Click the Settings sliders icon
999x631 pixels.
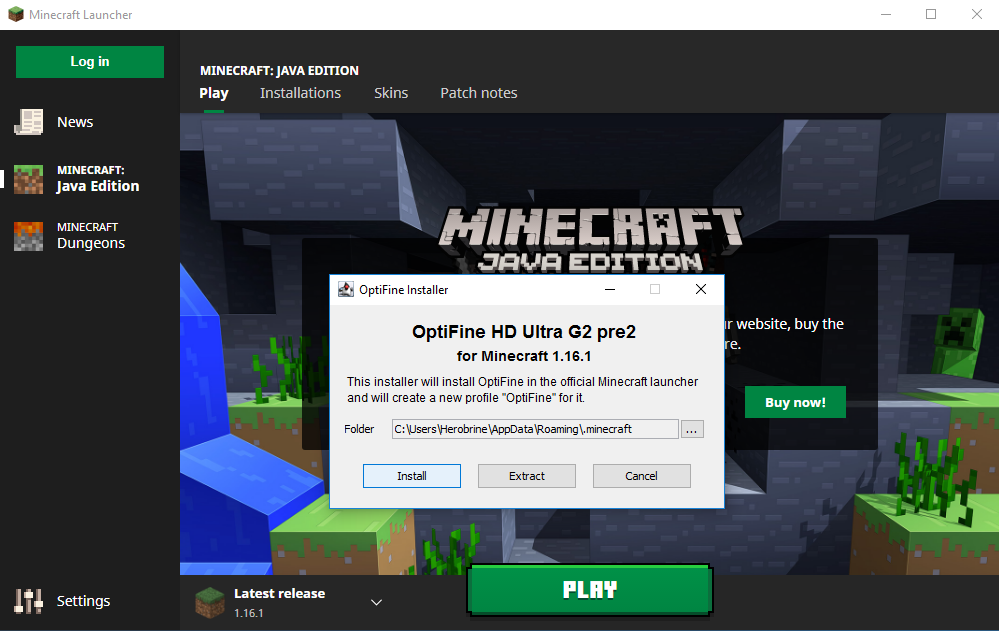[29, 601]
